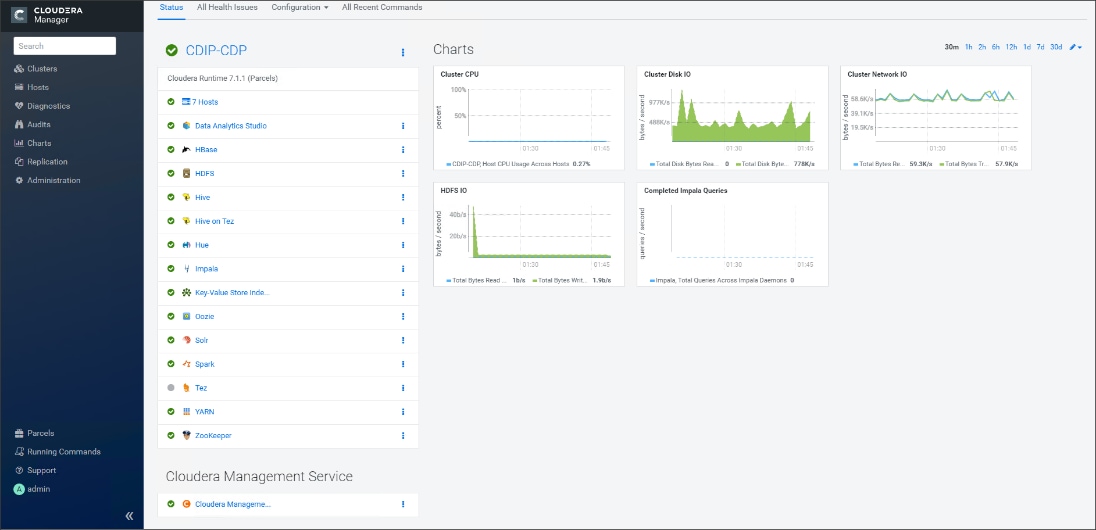Select the 12h time range

tap(1011, 47)
